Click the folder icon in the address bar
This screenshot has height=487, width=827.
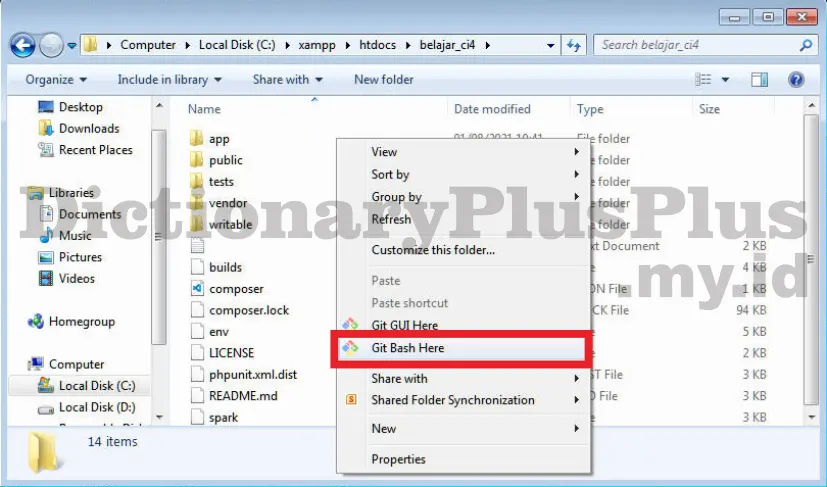pyautogui.click(x=91, y=45)
